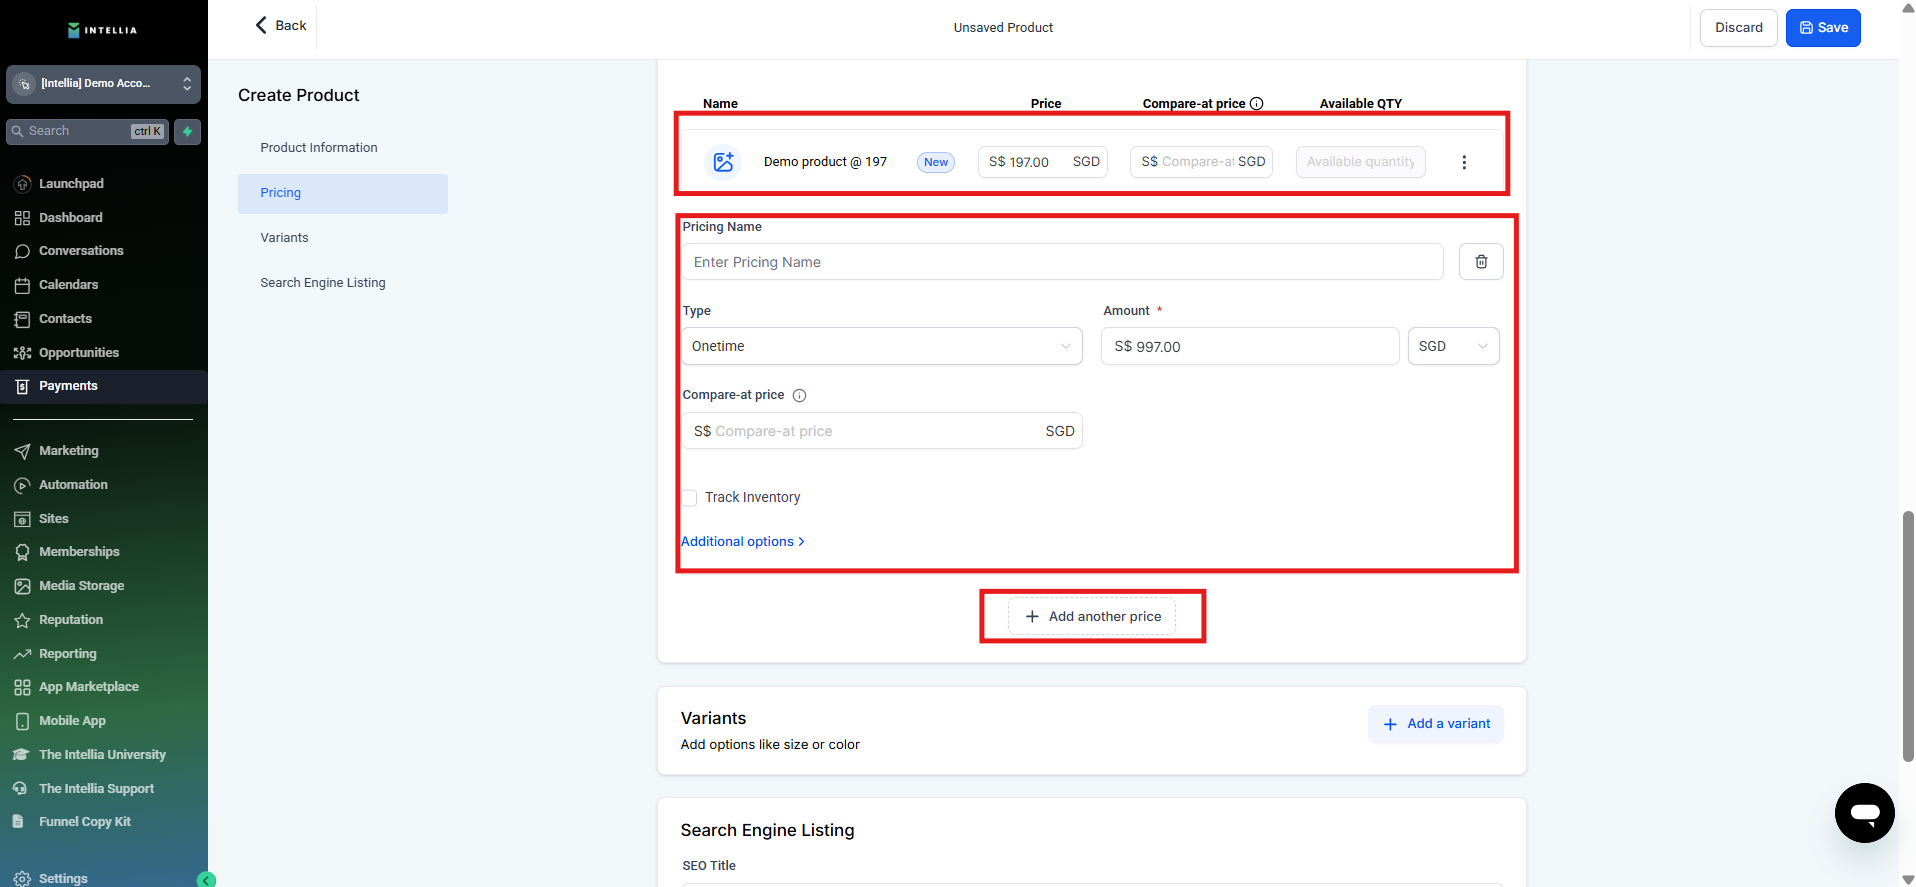The image size is (1916, 887).
Task: Collapse the sidebar with green arrow
Action: [207, 880]
